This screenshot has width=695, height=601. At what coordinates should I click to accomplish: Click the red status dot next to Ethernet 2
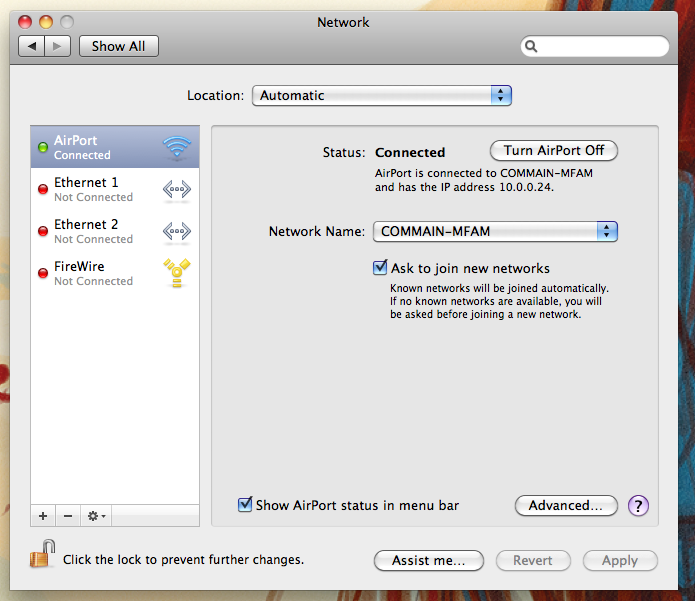point(43,231)
